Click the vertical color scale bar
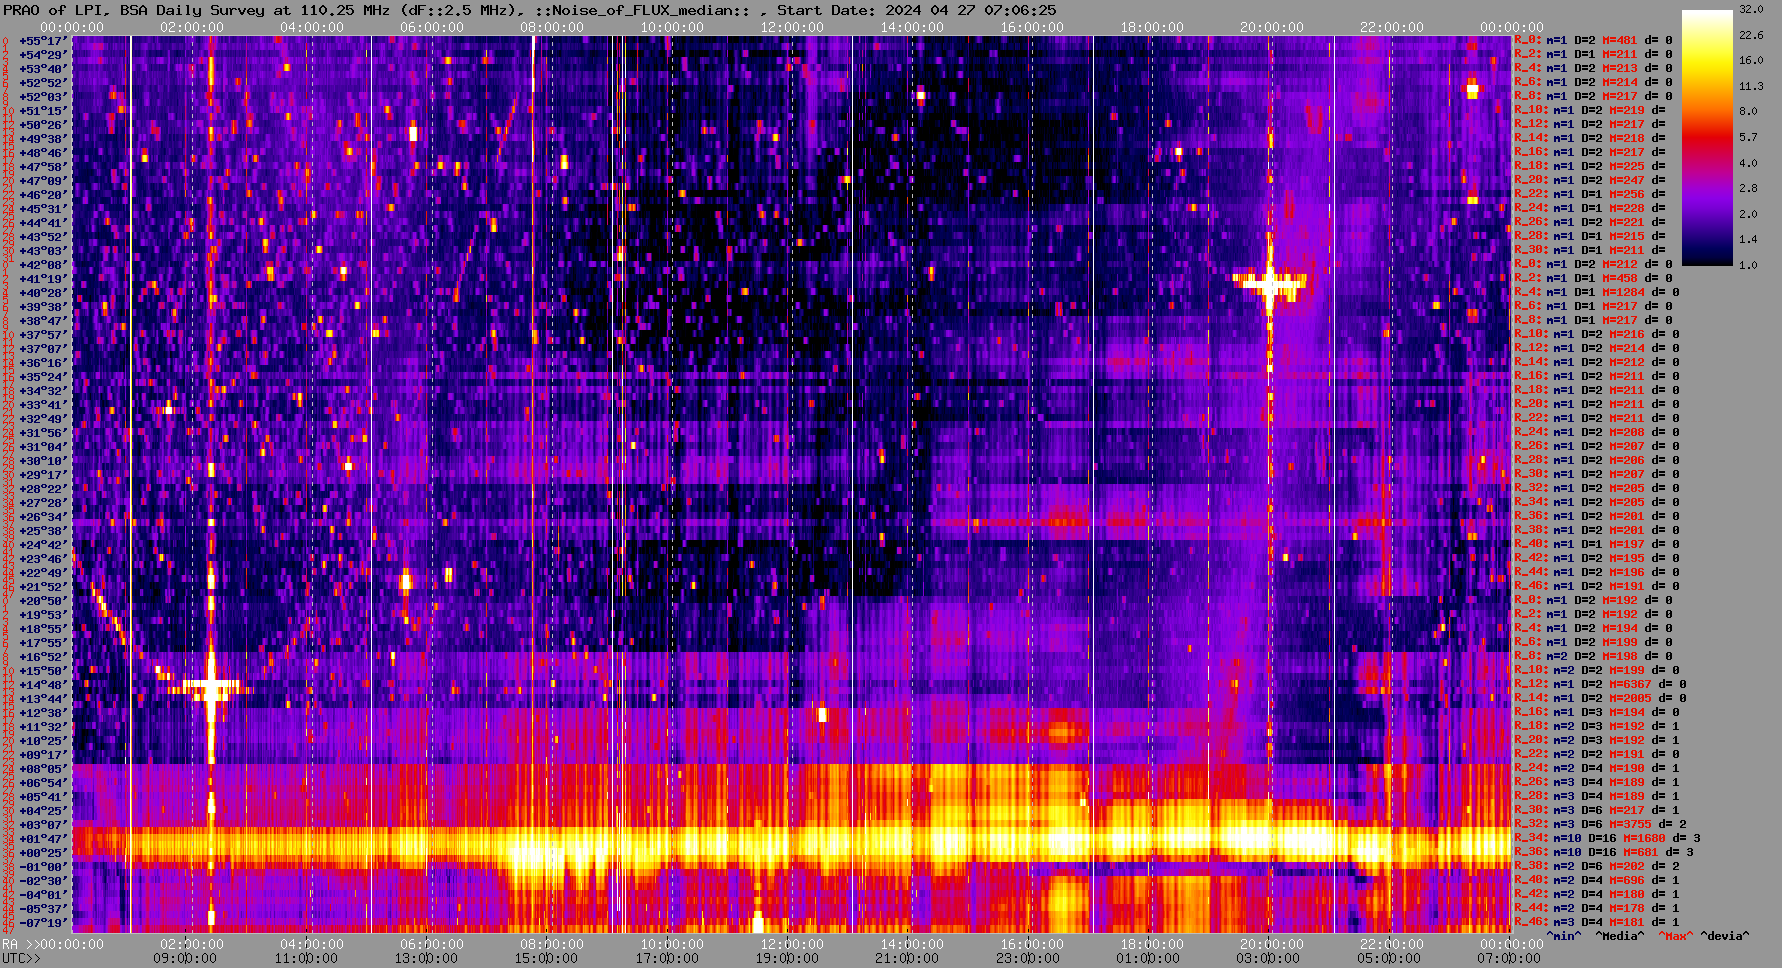The height and width of the screenshot is (968, 1782). 1707,137
